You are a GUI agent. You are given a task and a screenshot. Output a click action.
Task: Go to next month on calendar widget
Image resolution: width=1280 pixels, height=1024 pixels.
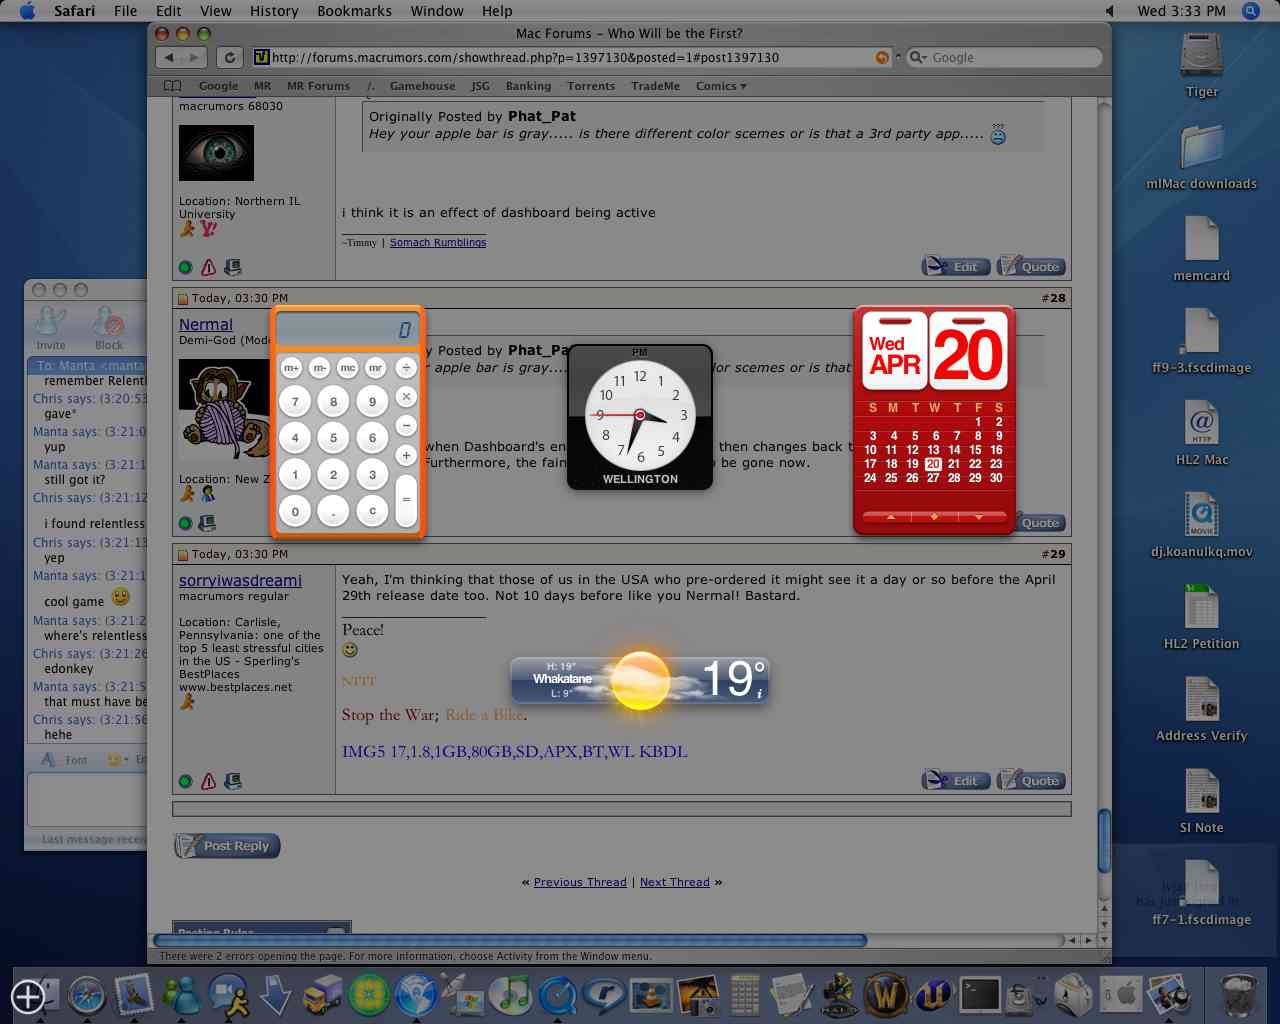[977, 517]
